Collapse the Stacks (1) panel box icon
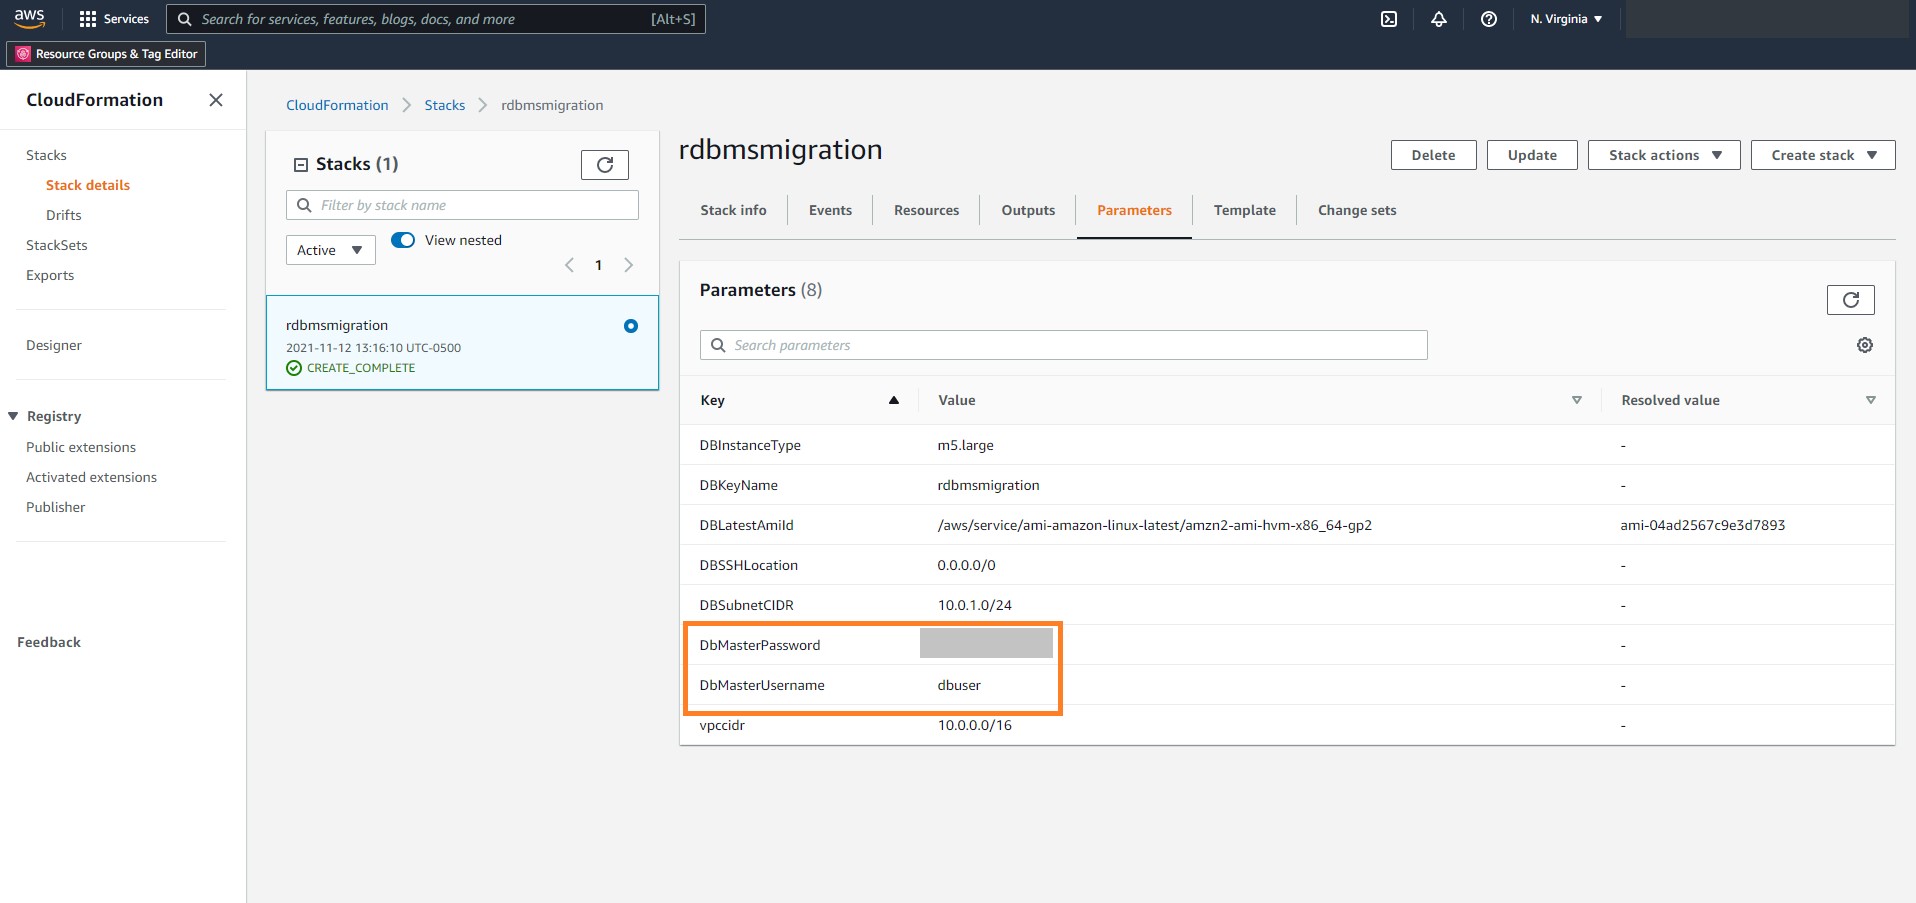1916x903 pixels. [x=301, y=165]
